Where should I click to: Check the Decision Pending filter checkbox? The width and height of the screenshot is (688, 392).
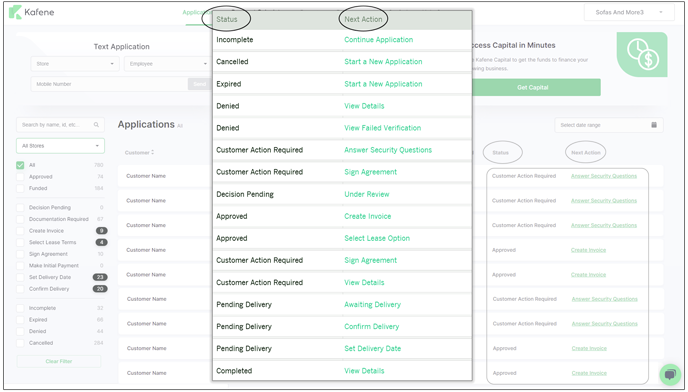20,208
